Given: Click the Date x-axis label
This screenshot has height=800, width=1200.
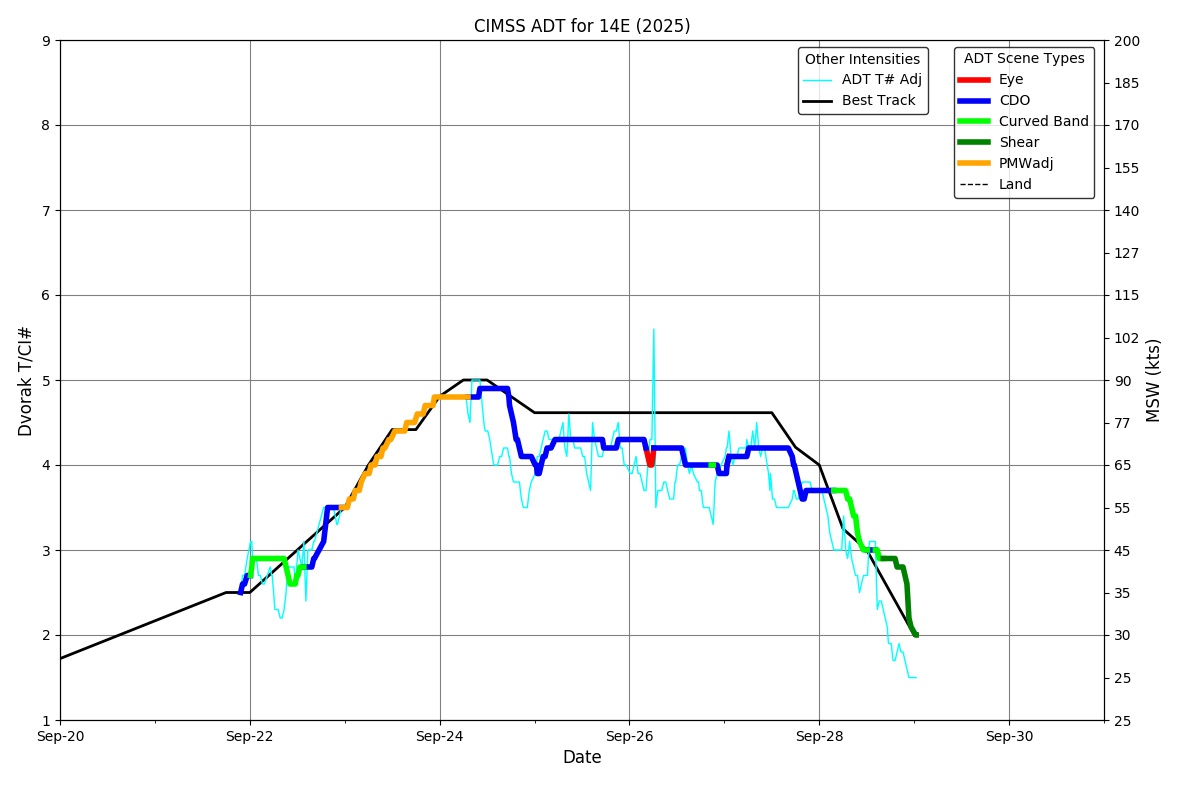Looking at the screenshot, I should point(582,758).
